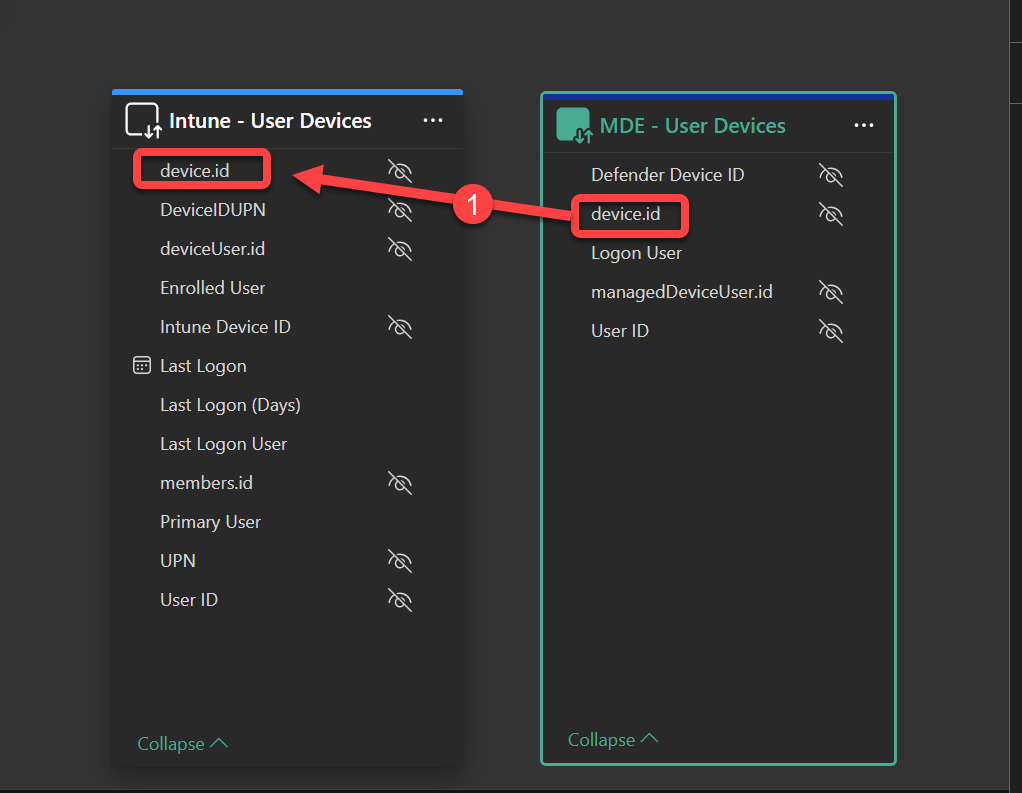
Task: Toggle visibility of members.id field
Action: pyautogui.click(x=400, y=483)
